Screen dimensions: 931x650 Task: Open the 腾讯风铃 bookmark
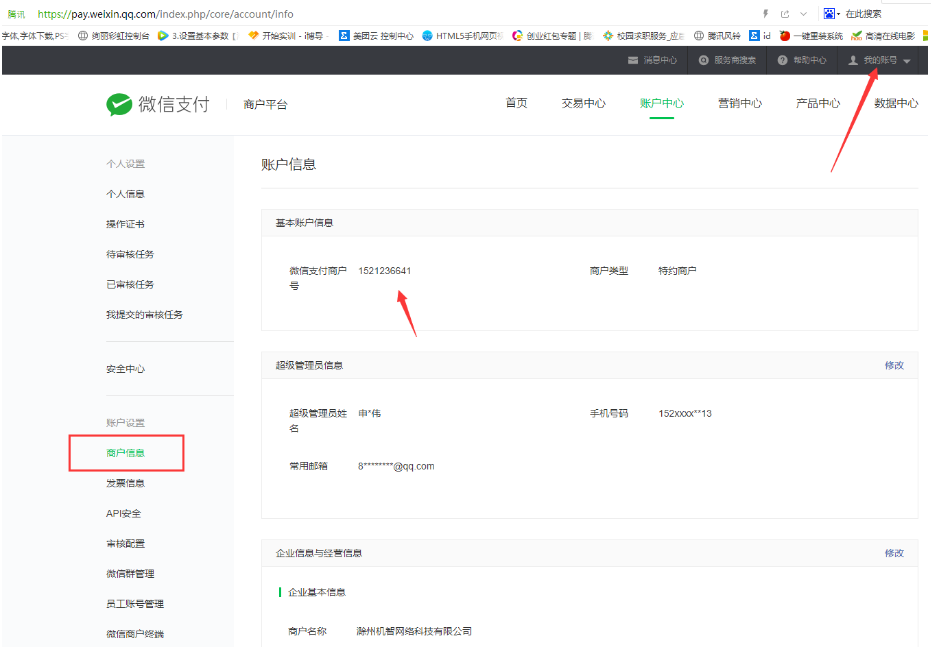[717, 36]
